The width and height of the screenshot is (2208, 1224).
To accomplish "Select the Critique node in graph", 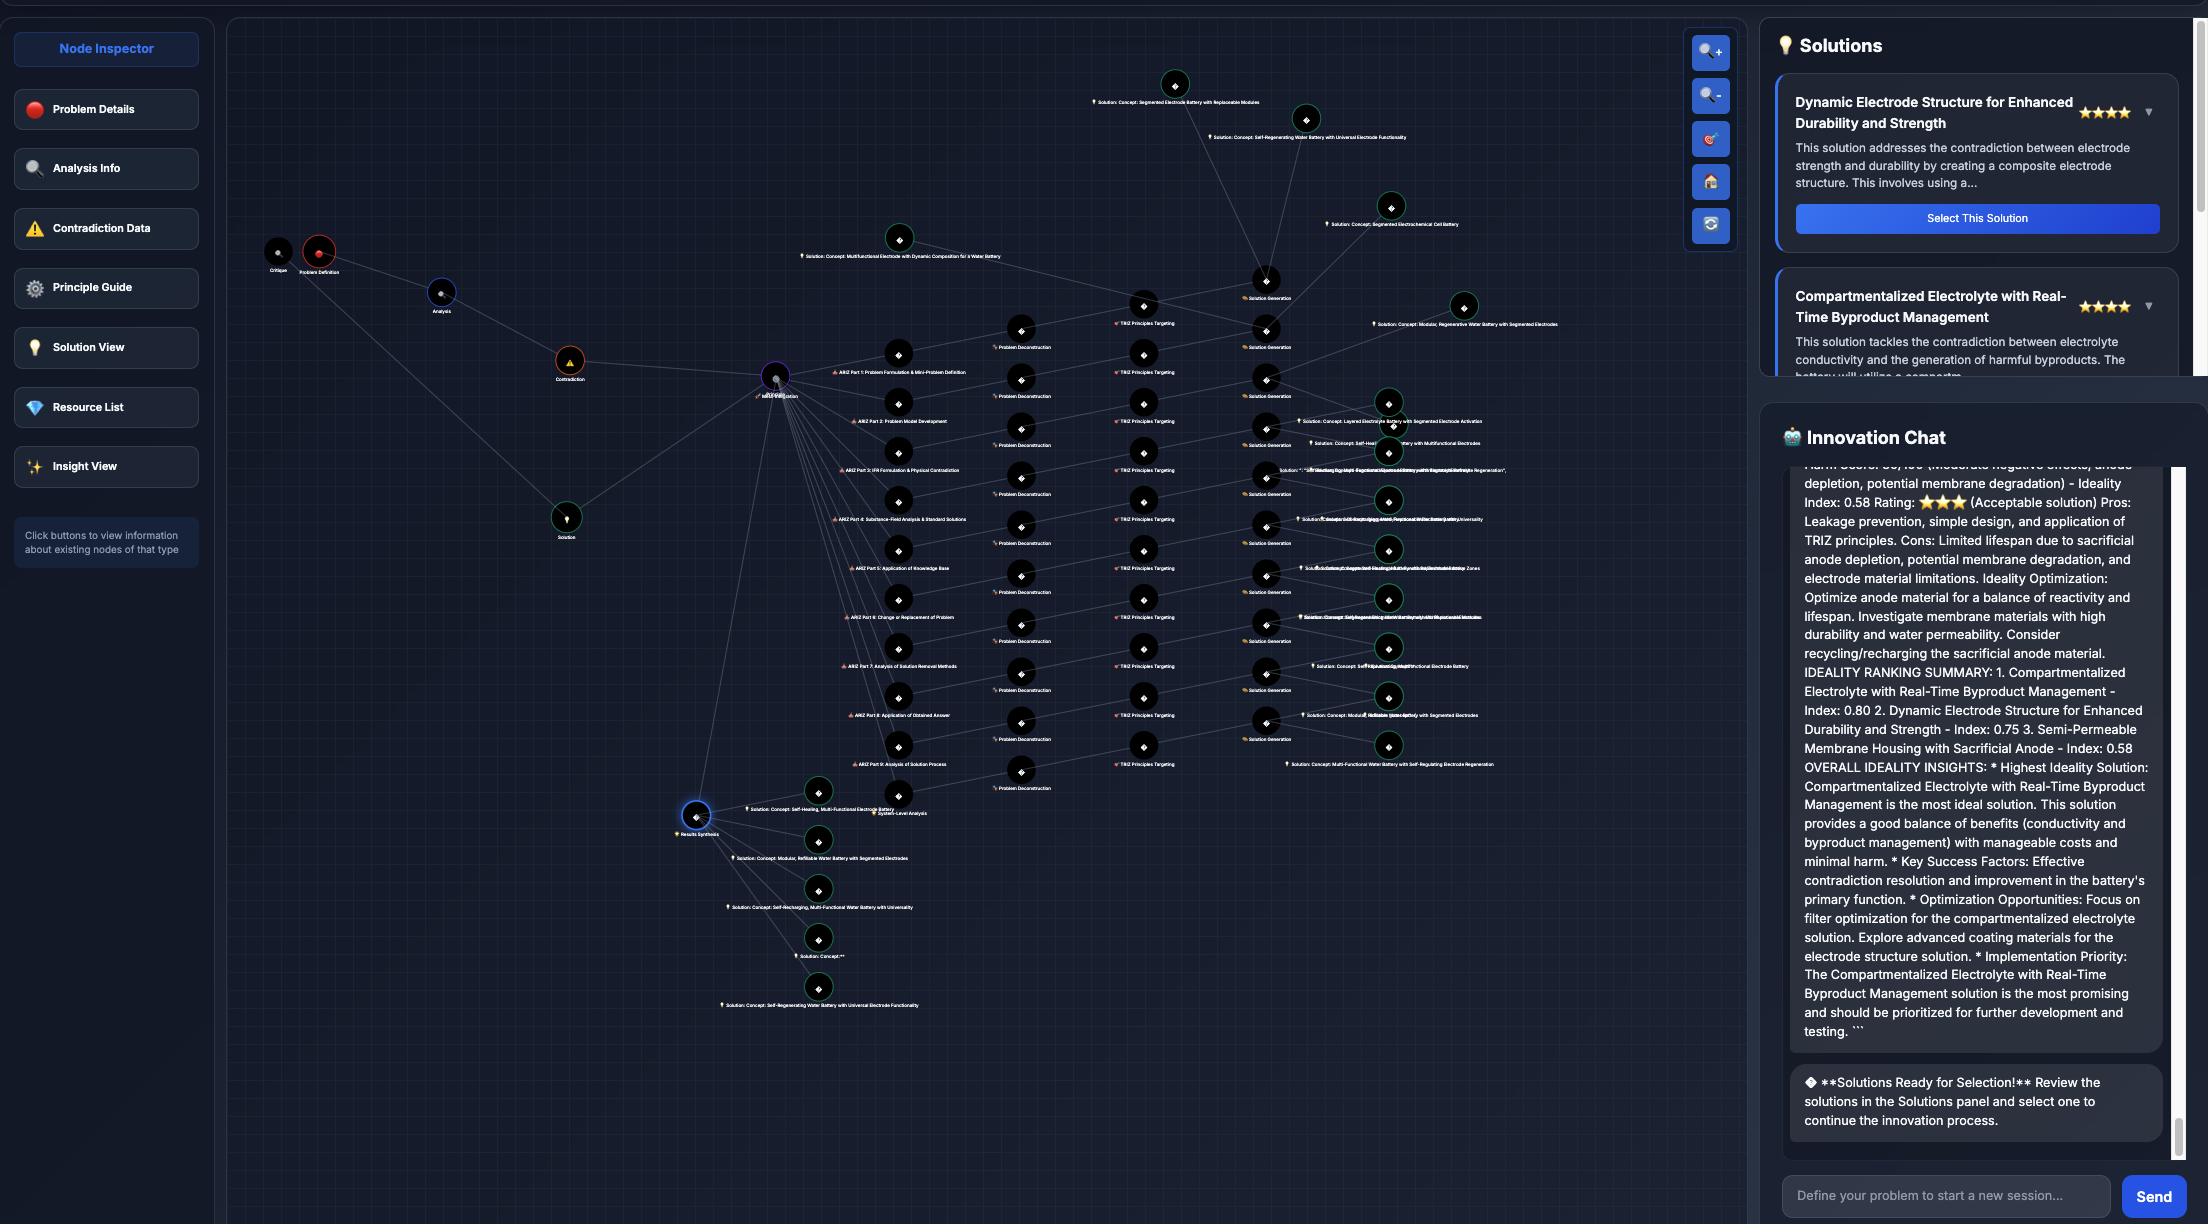I will pyautogui.click(x=278, y=252).
